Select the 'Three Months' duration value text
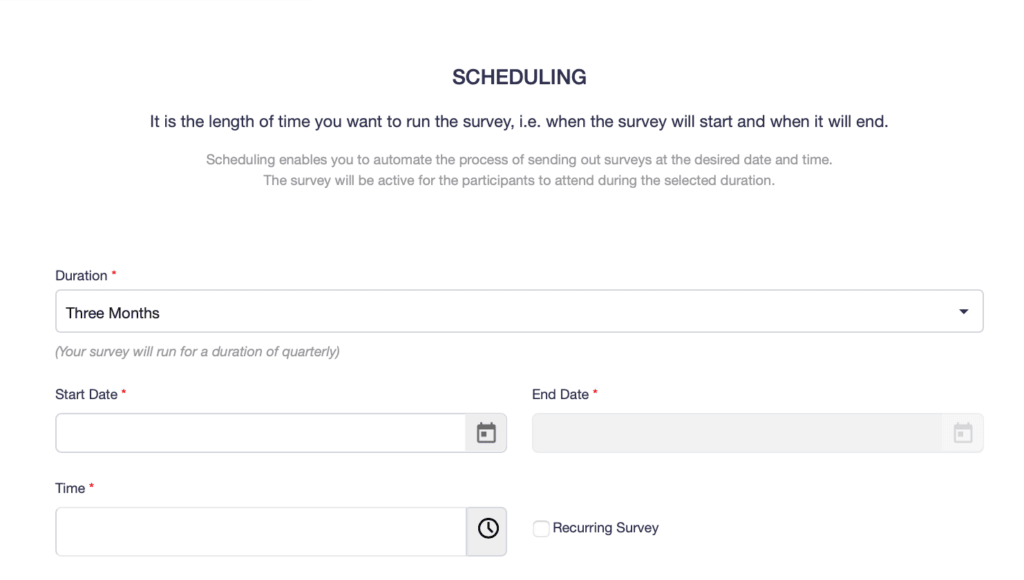 [x=113, y=313]
